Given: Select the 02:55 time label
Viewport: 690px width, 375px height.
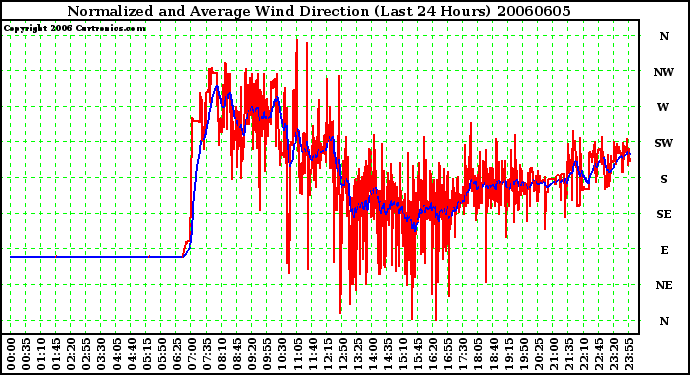Looking at the screenshot, I should [86, 354].
